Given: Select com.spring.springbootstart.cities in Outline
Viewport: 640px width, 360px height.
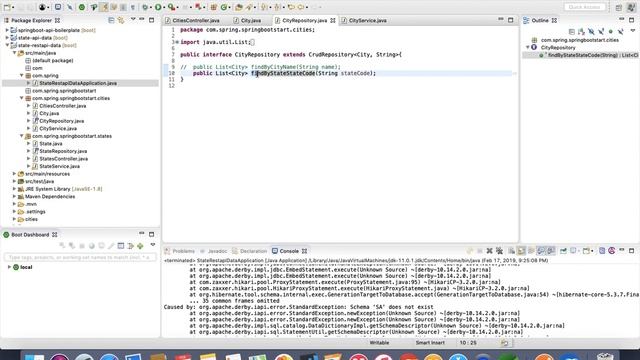Looking at the screenshot, I should [x=579, y=40].
